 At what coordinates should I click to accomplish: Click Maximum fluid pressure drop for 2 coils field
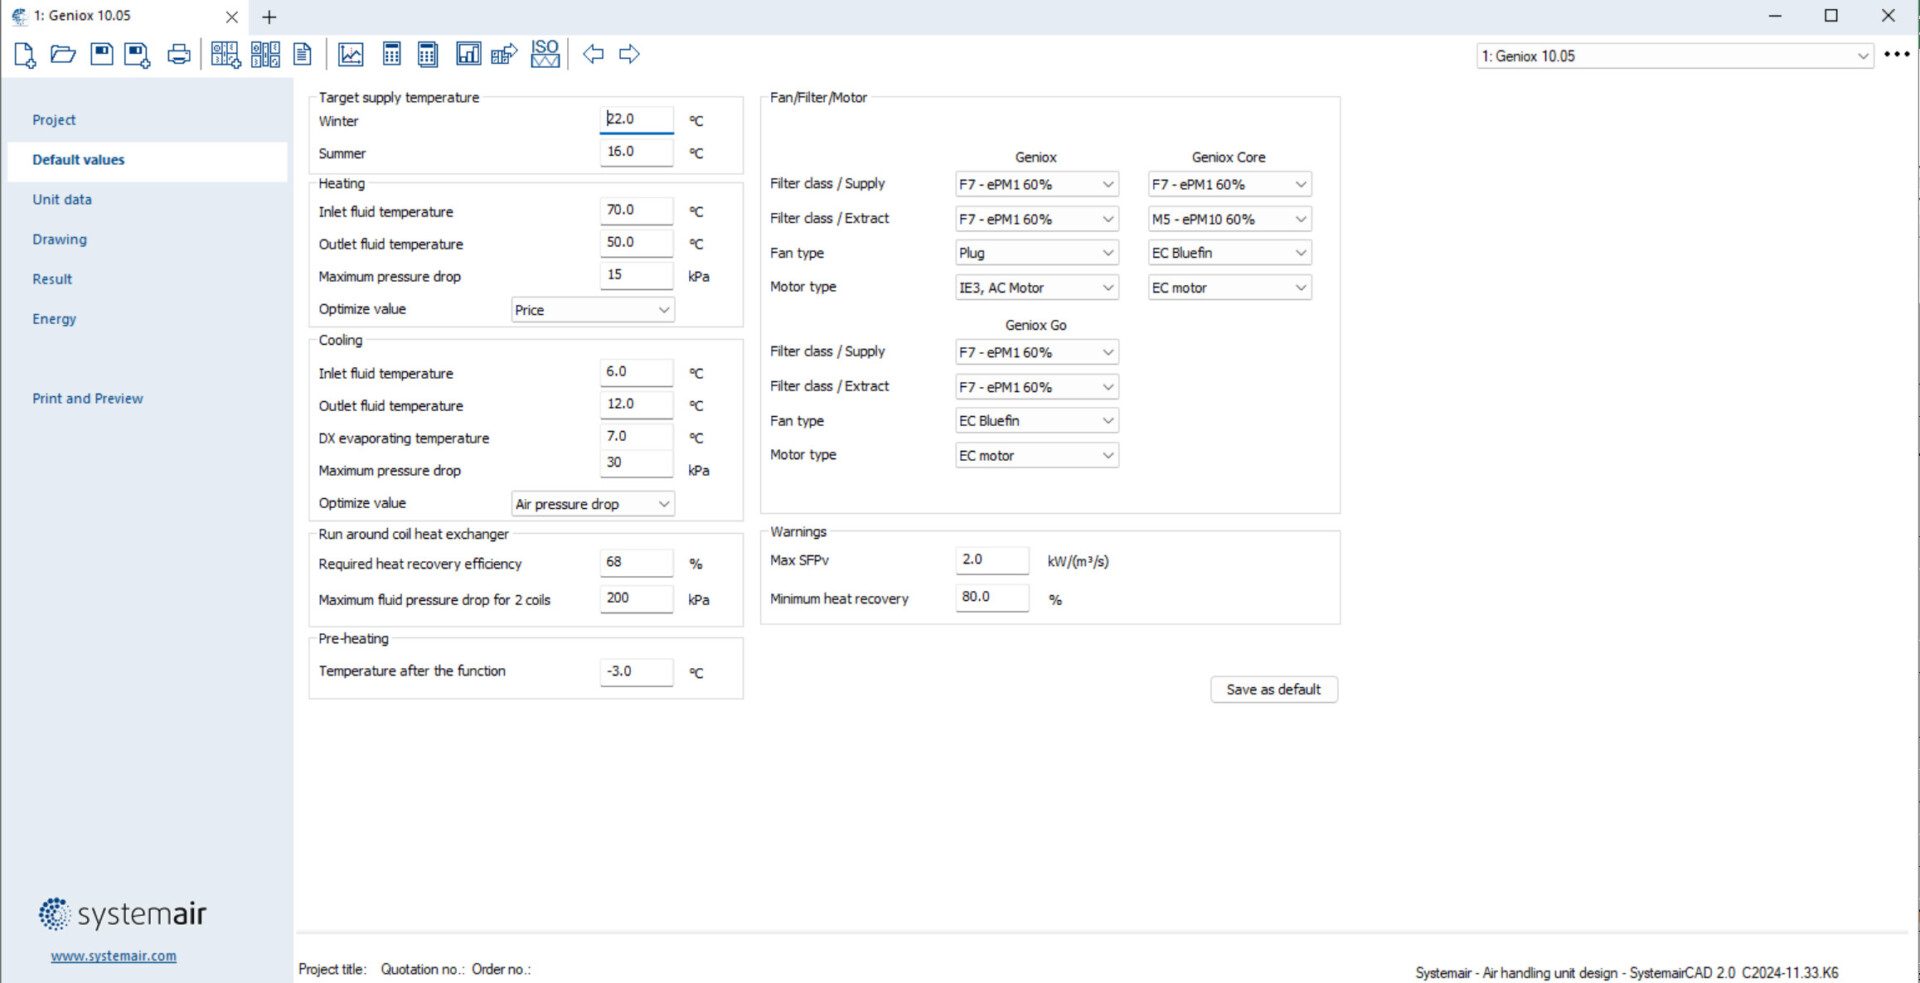click(x=636, y=599)
